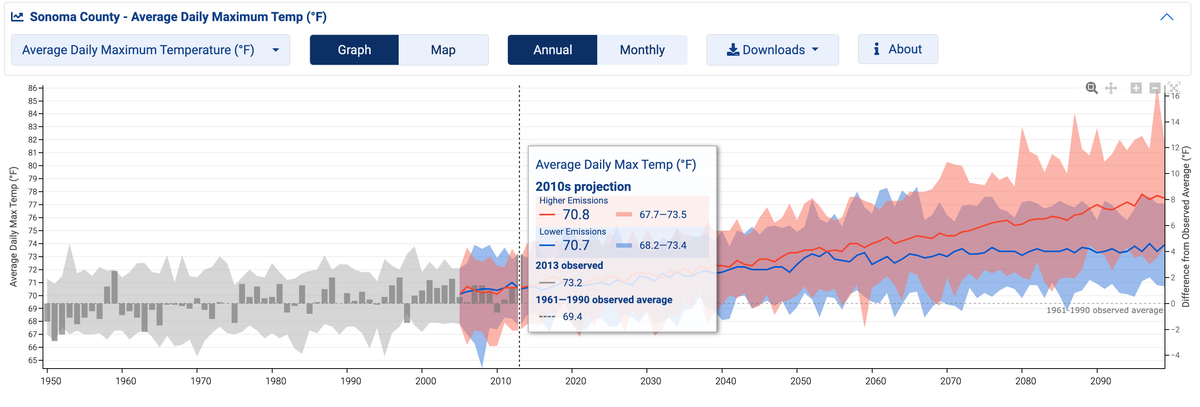Switch view to Map
The height and width of the screenshot is (407, 1200).
coord(443,50)
